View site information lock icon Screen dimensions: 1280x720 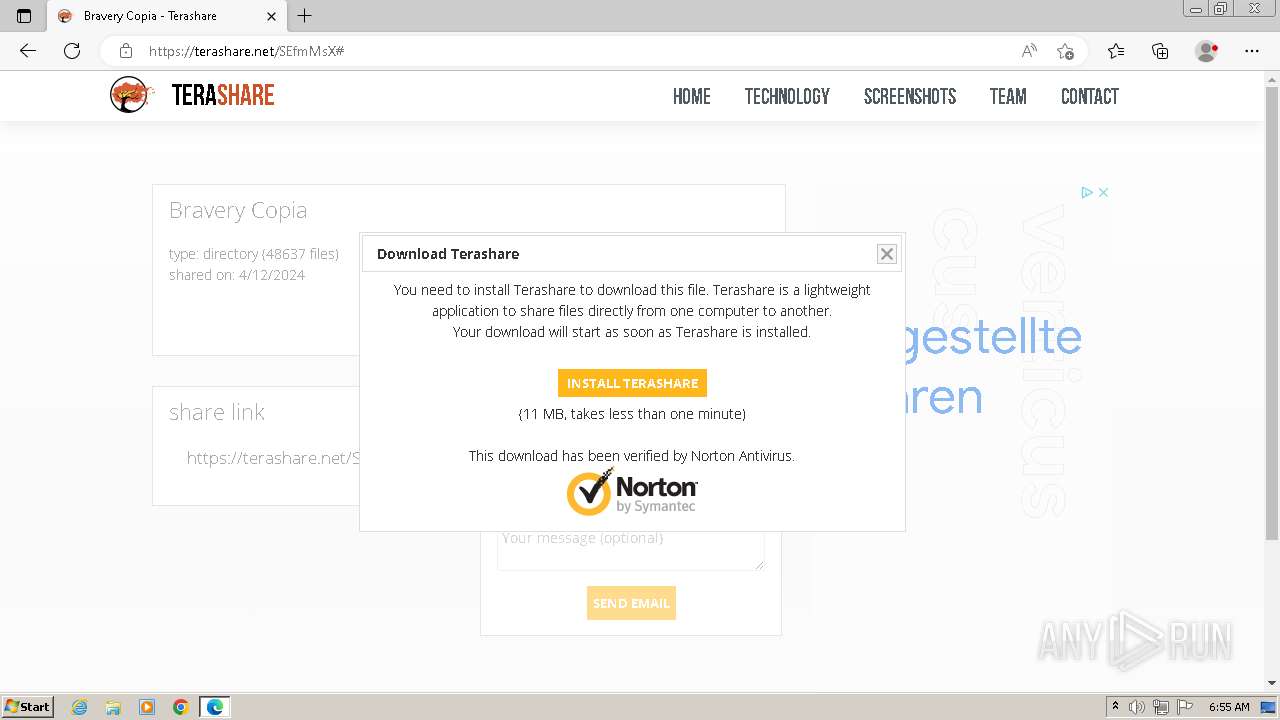click(125, 51)
